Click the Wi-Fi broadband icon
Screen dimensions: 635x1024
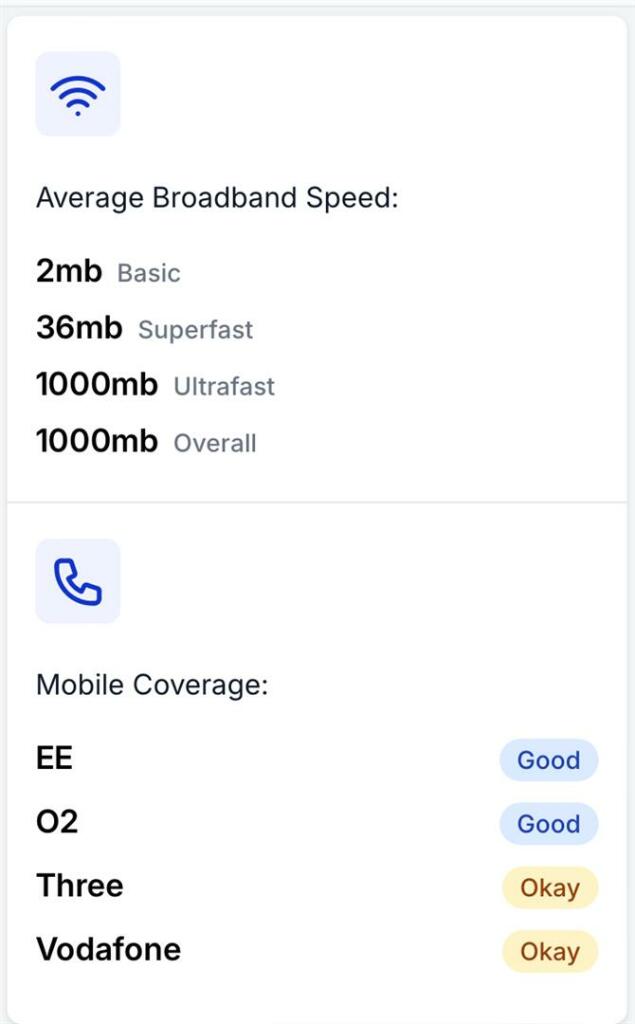tap(78, 94)
